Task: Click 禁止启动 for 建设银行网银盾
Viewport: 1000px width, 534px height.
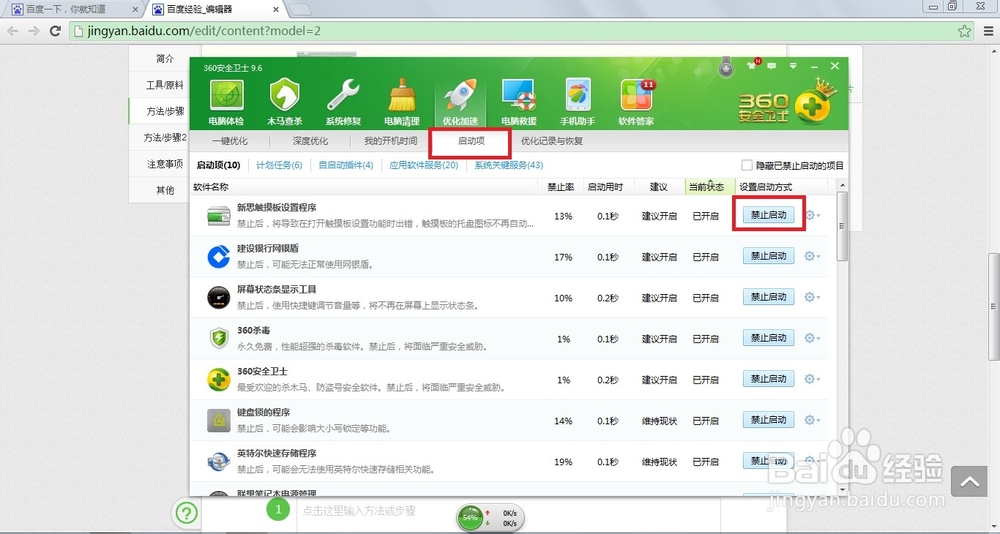Action: click(768, 256)
